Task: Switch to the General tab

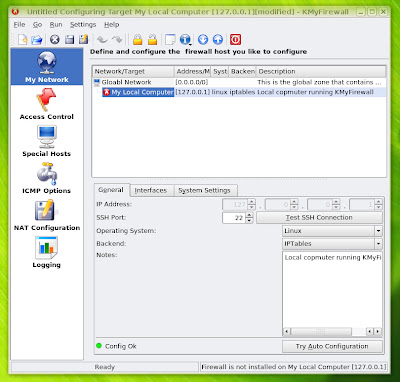Action: tap(111, 190)
